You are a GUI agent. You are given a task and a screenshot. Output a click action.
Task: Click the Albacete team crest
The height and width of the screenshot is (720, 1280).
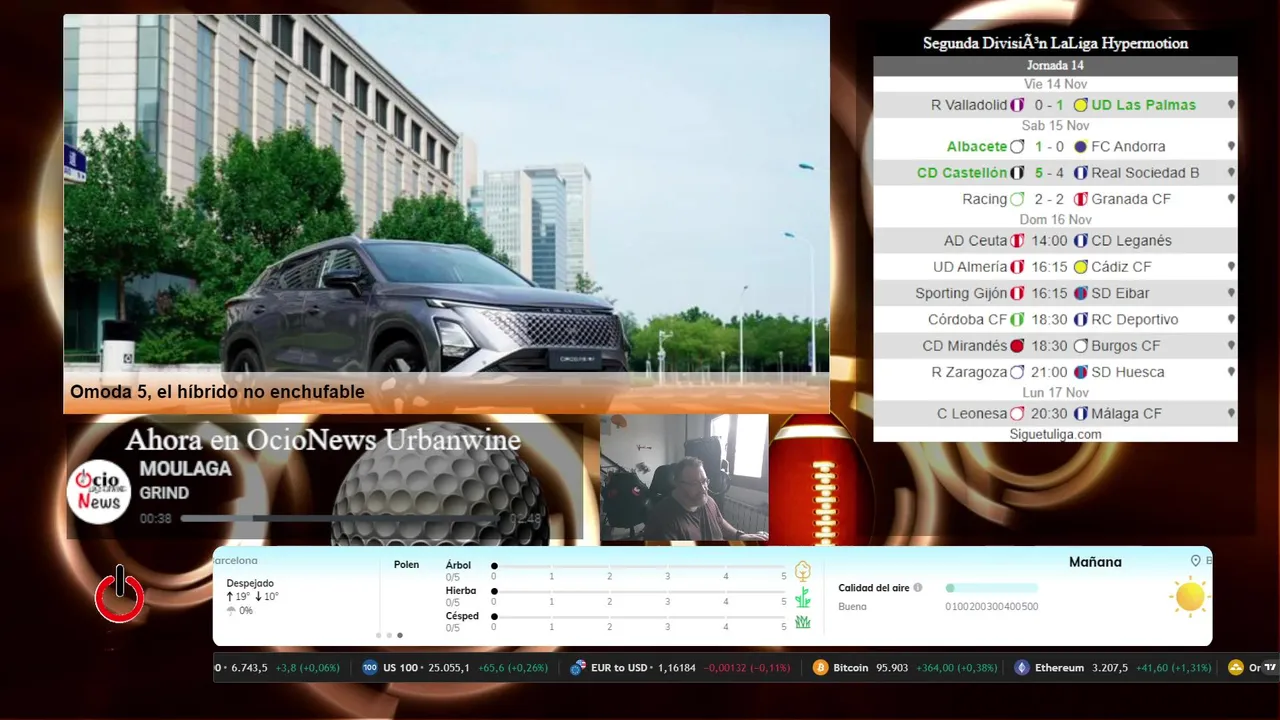point(1017,146)
